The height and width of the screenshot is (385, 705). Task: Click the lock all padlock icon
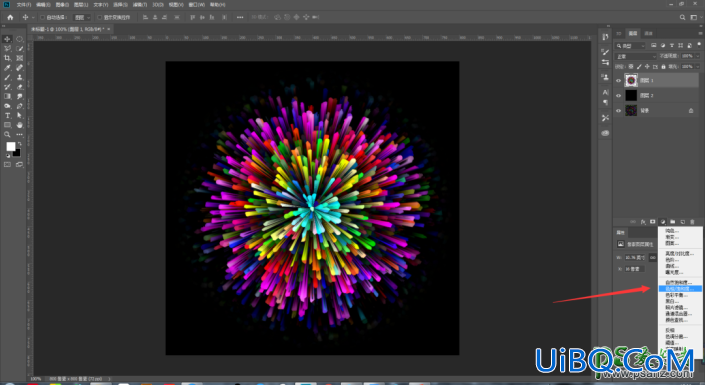click(x=663, y=67)
